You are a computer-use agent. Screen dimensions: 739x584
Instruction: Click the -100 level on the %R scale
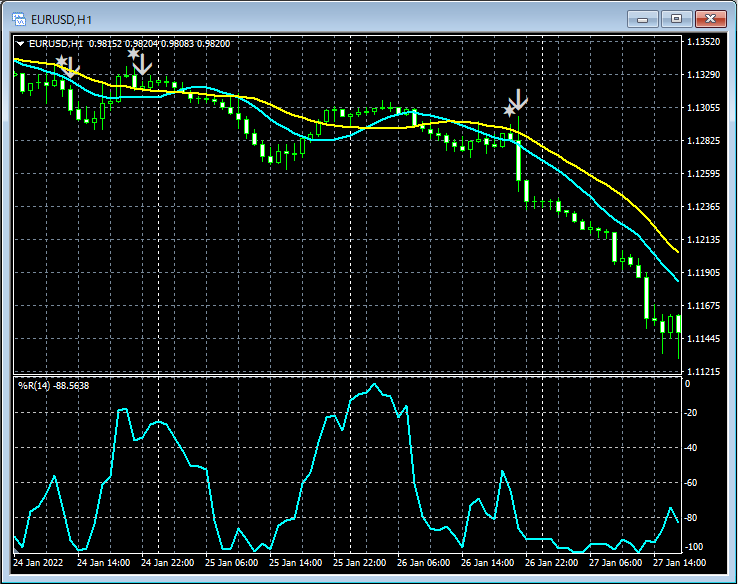click(693, 547)
